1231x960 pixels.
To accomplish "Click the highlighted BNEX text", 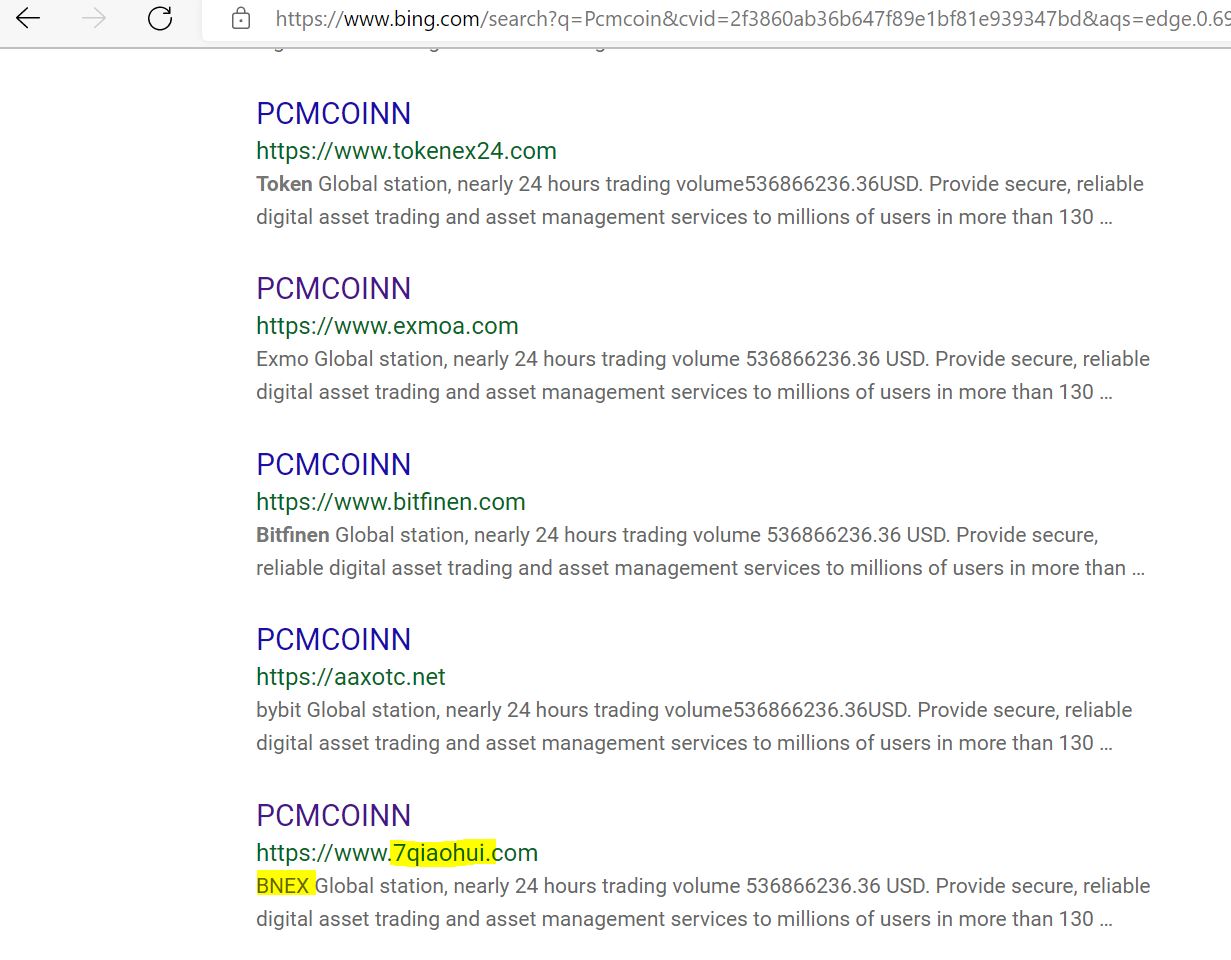I will pyautogui.click(x=281, y=885).
